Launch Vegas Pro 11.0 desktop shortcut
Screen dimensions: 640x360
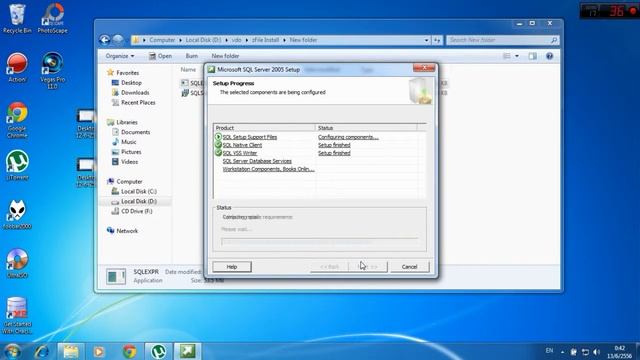click(x=52, y=70)
